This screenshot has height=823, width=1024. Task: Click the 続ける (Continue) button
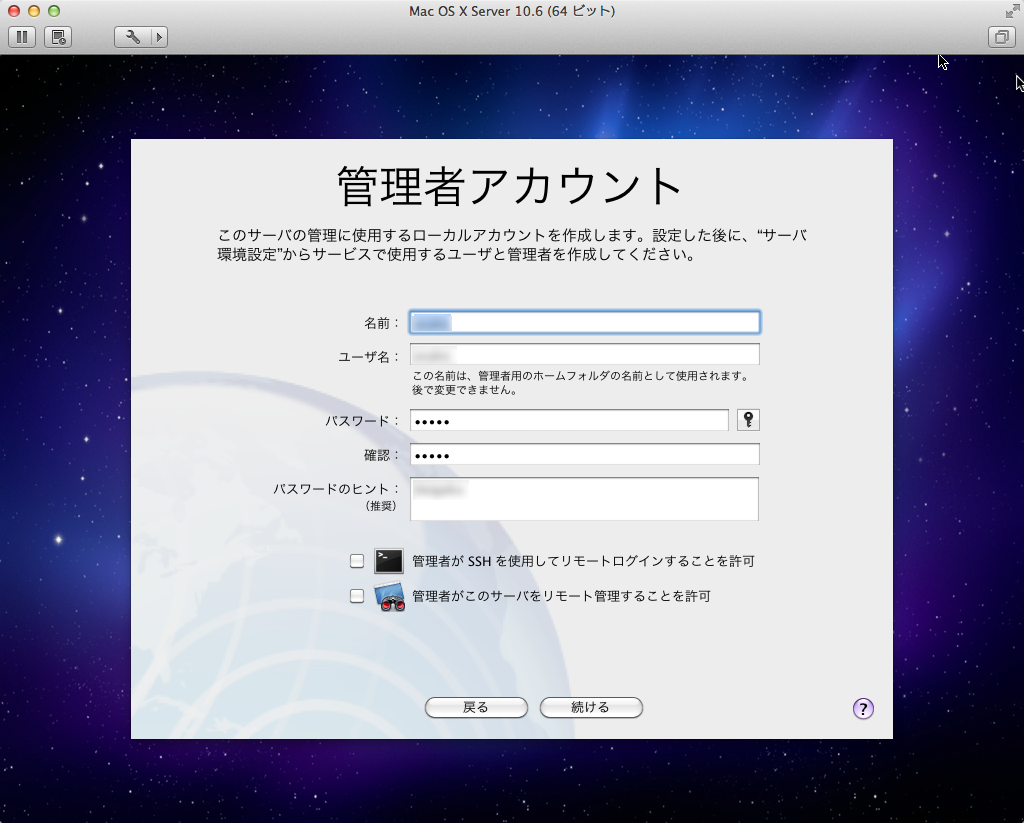[591, 707]
